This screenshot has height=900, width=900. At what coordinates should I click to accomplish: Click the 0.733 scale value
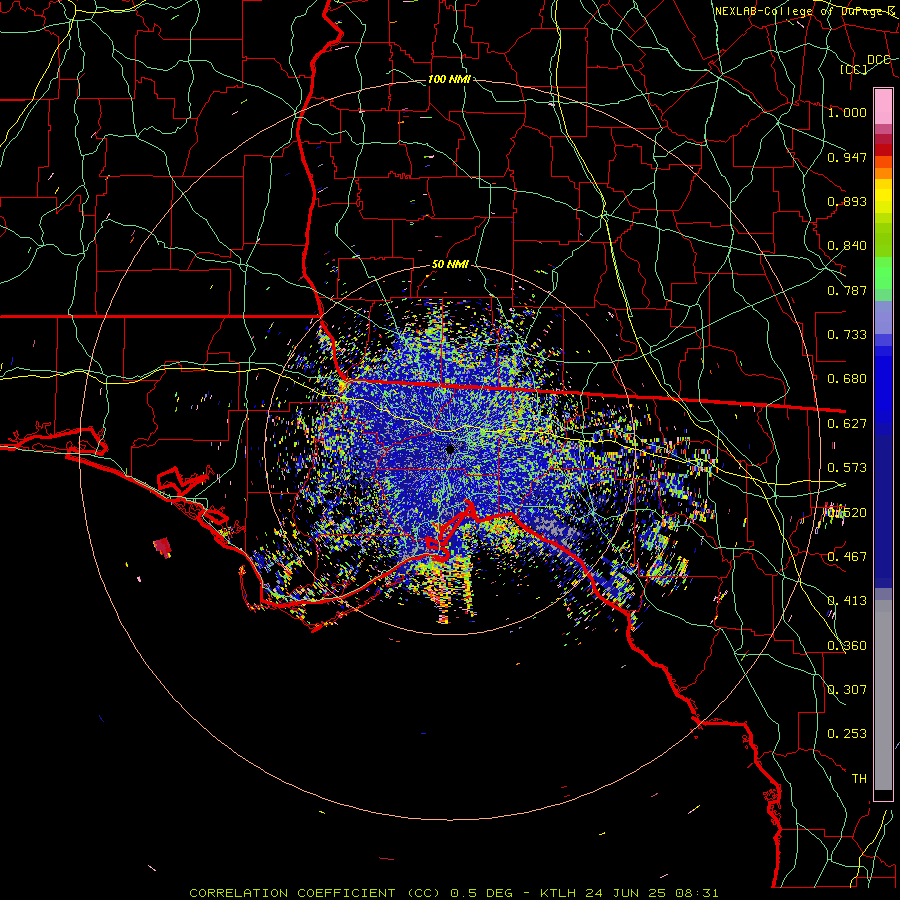[x=847, y=335]
